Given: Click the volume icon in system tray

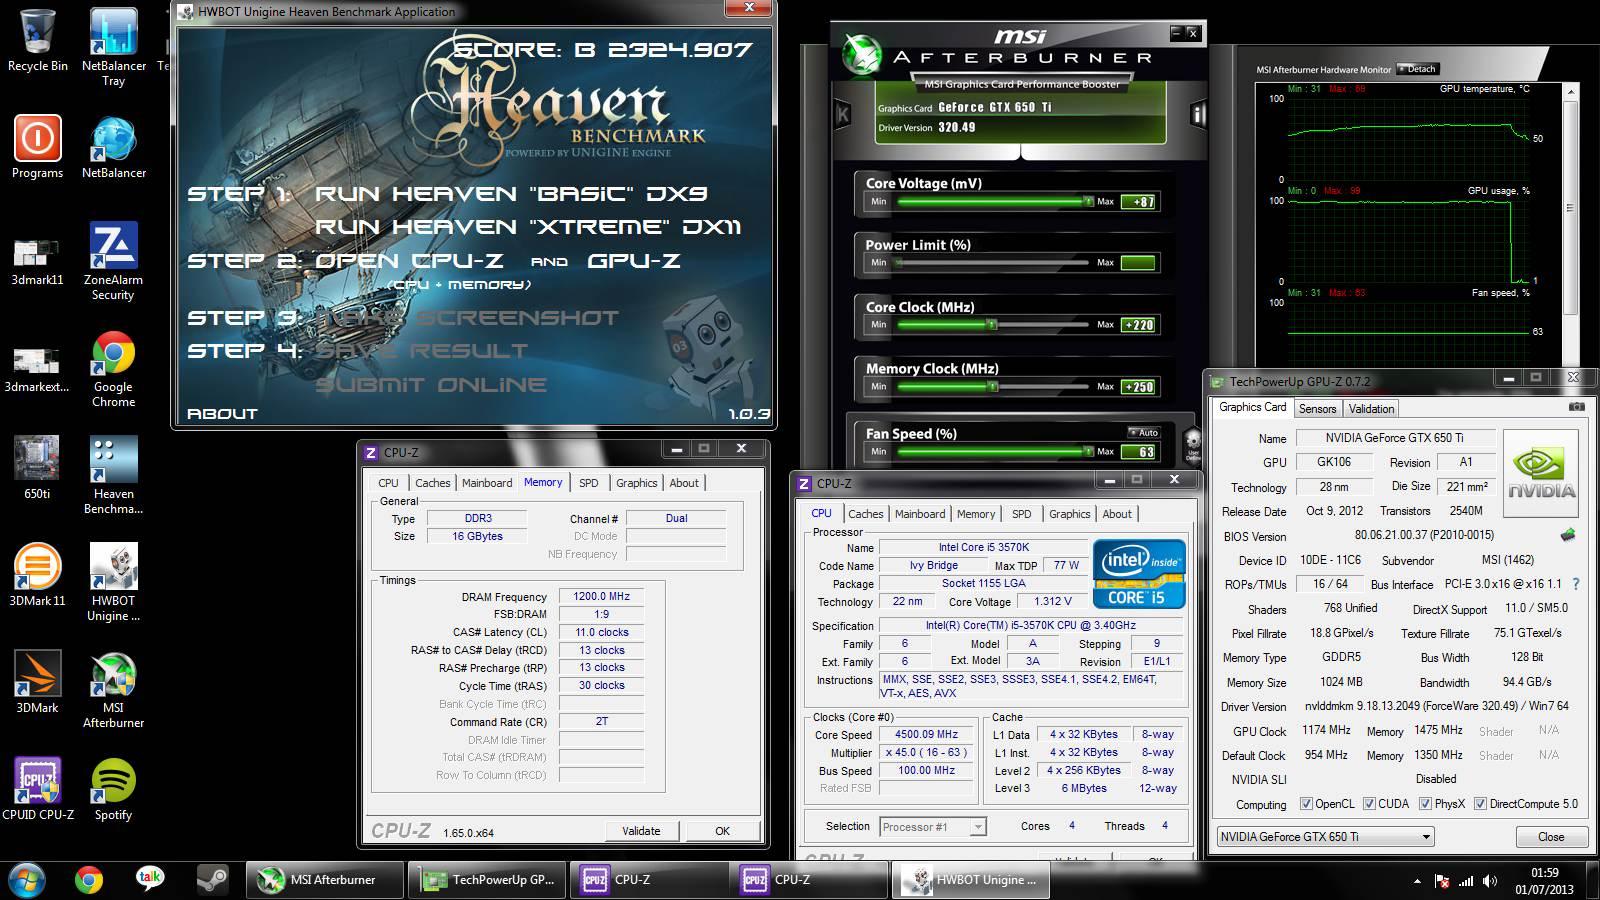Looking at the screenshot, I should click(1490, 881).
